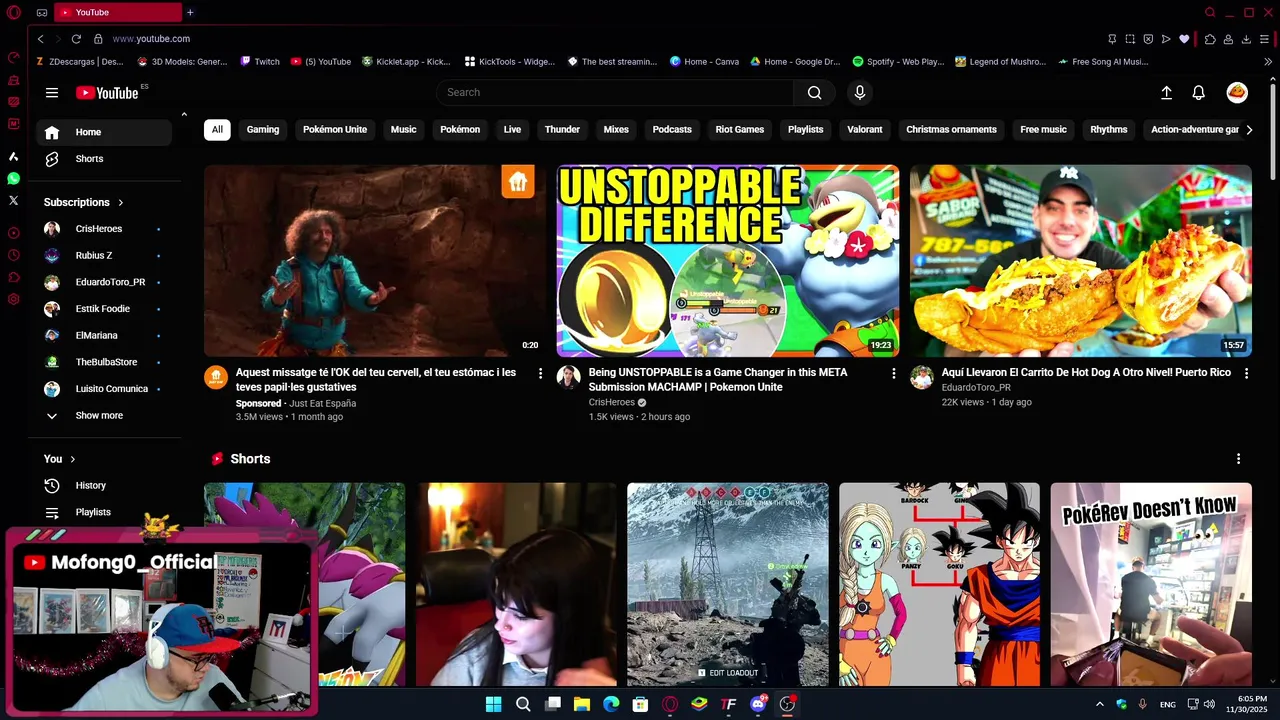Open CrisHeroes subscription channel

(104, 229)
